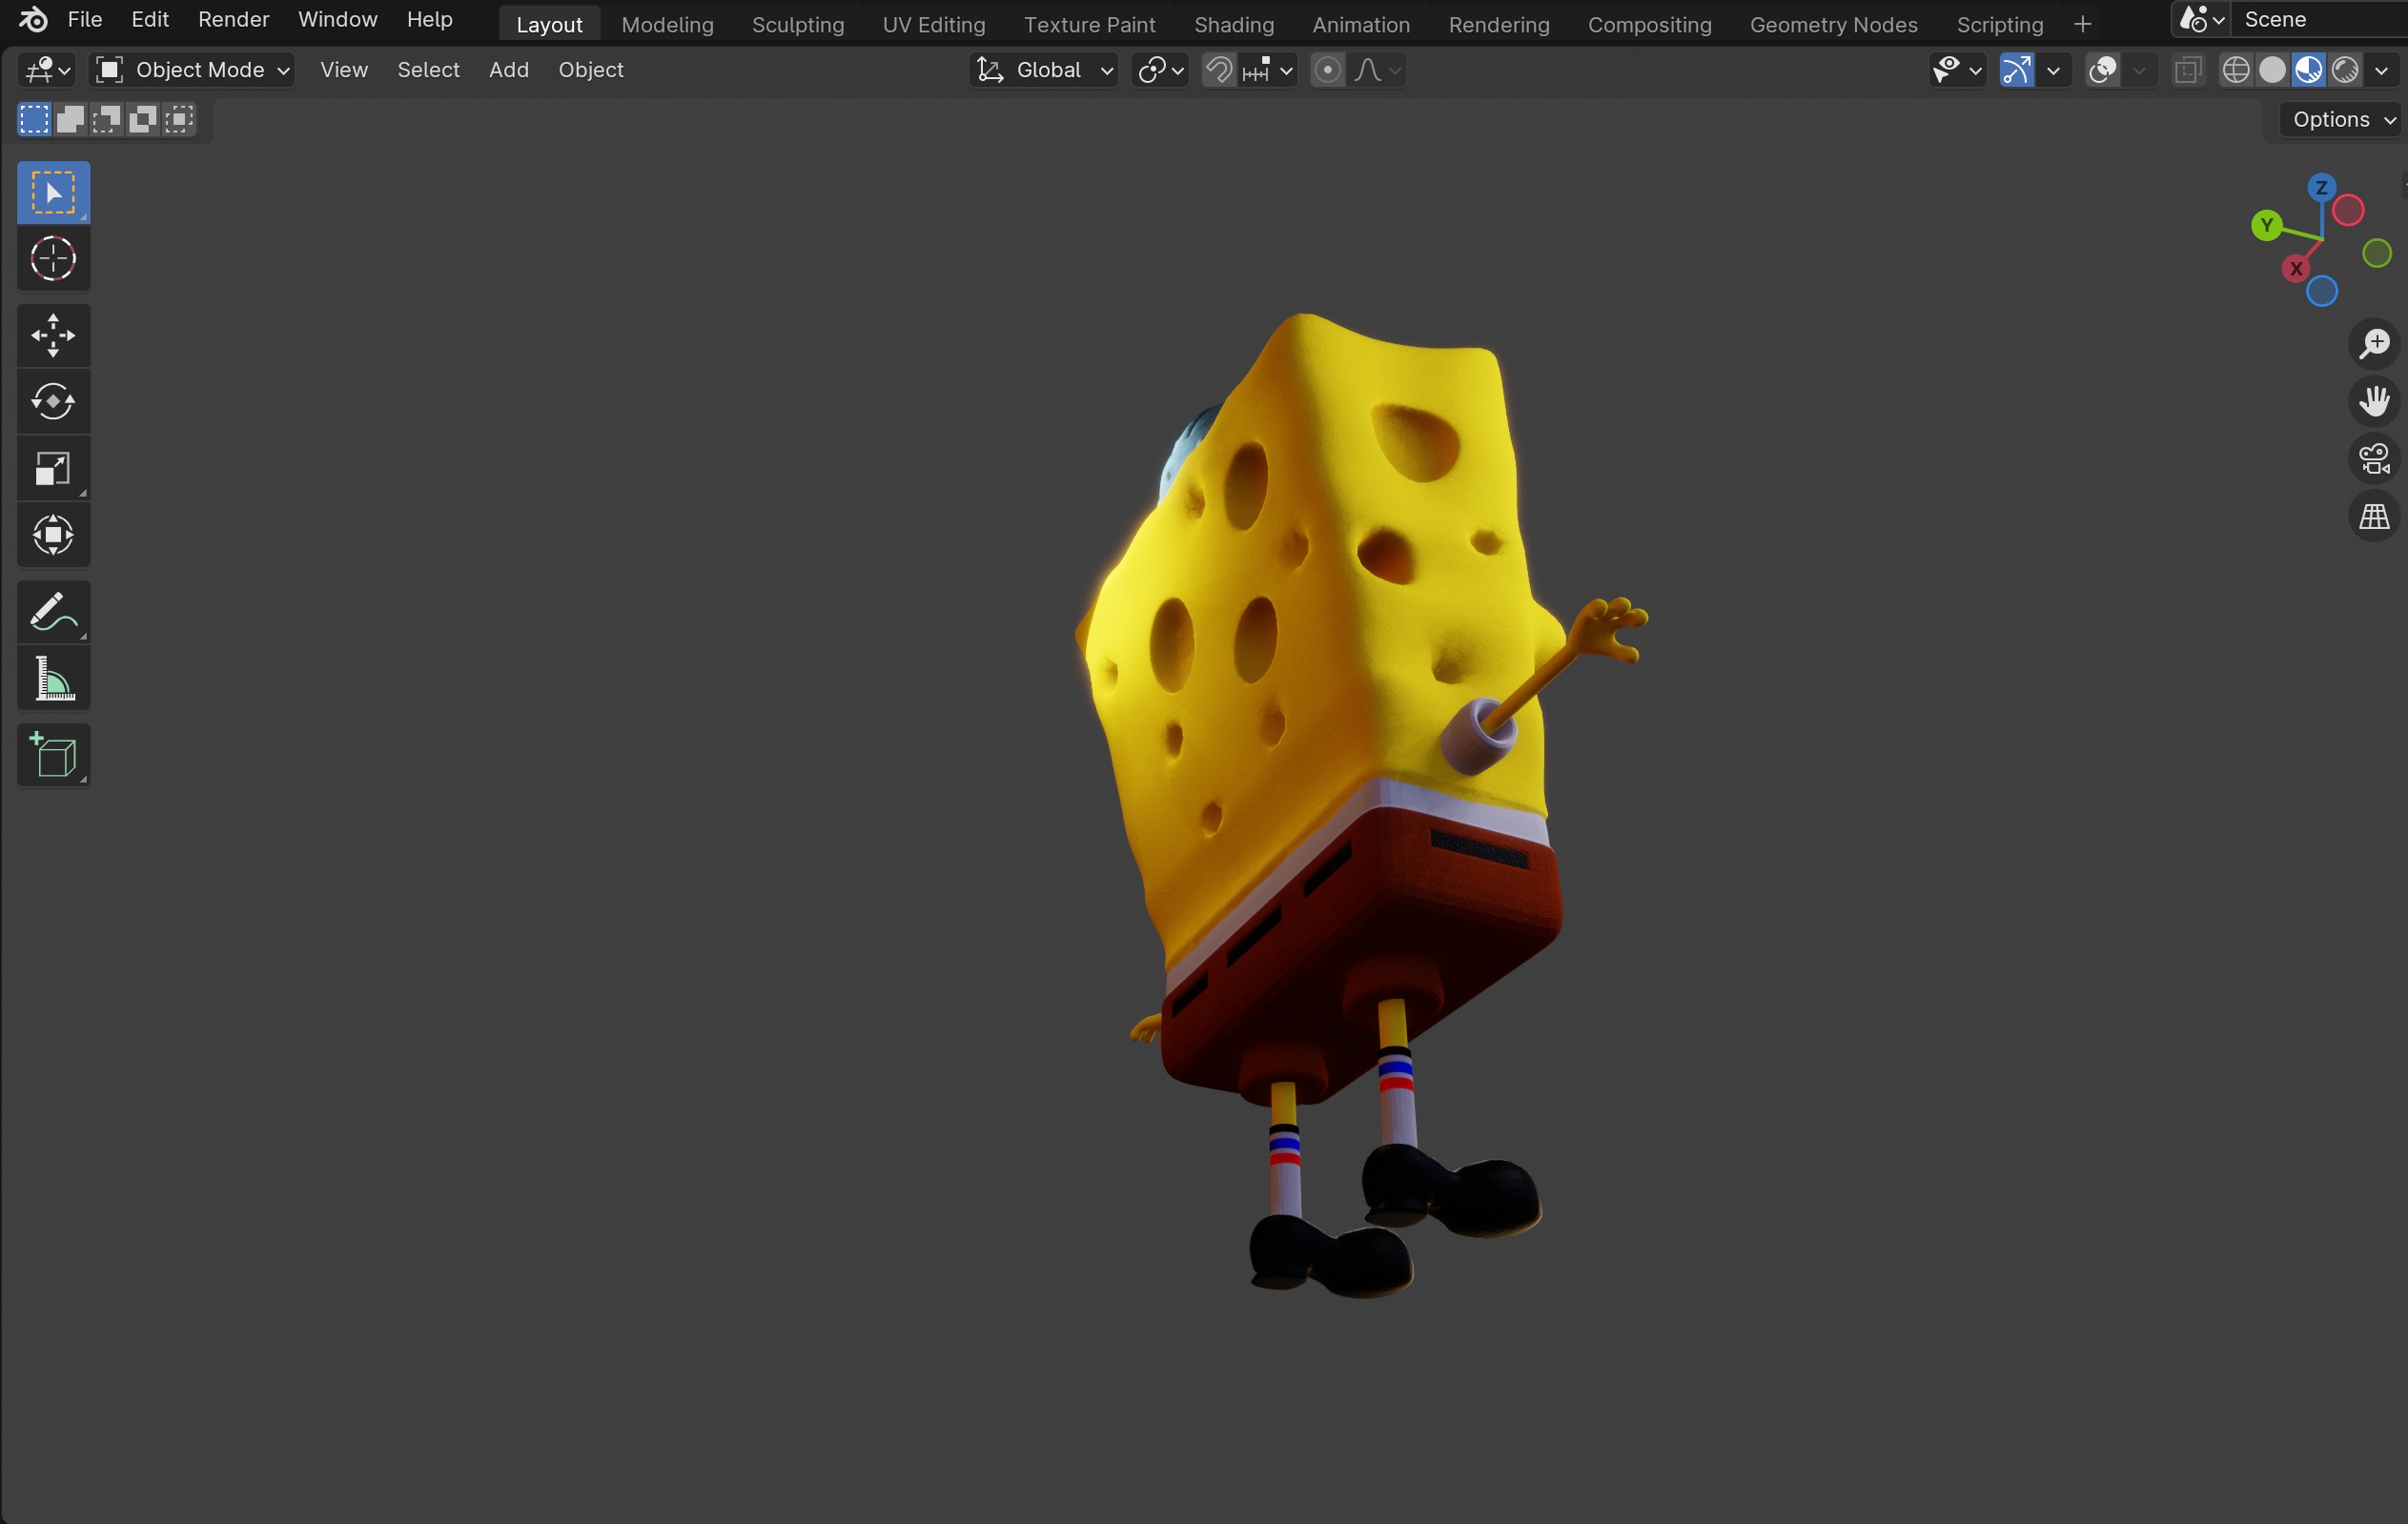Viewport: 2408px width, 1524px height.
Task: Pick the Scale tool
Action: point(53,468)
